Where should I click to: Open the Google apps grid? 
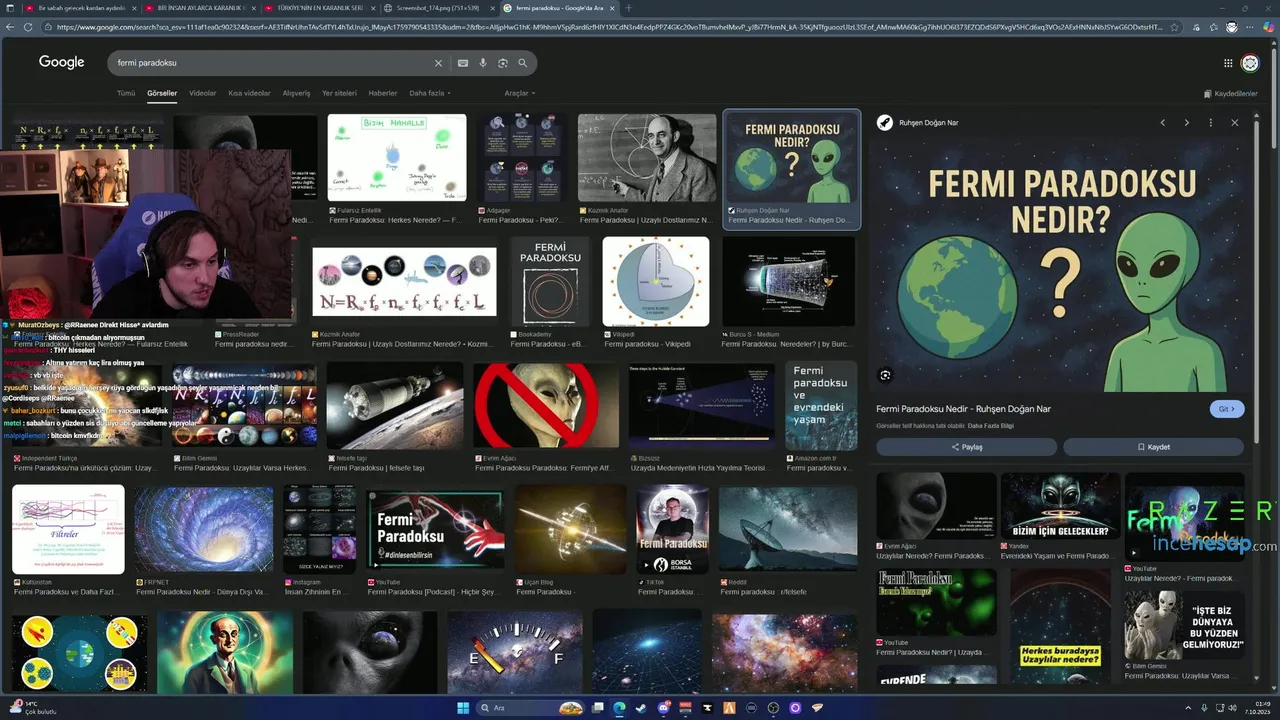click(1228, 63)
